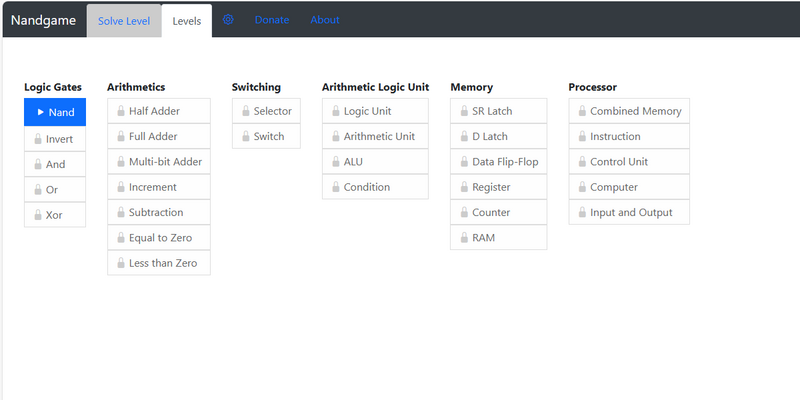Select the Data Flip-Flop level
Image resolution: width=800 pixels, height=400 pixels.
click(x=505, y=162)
